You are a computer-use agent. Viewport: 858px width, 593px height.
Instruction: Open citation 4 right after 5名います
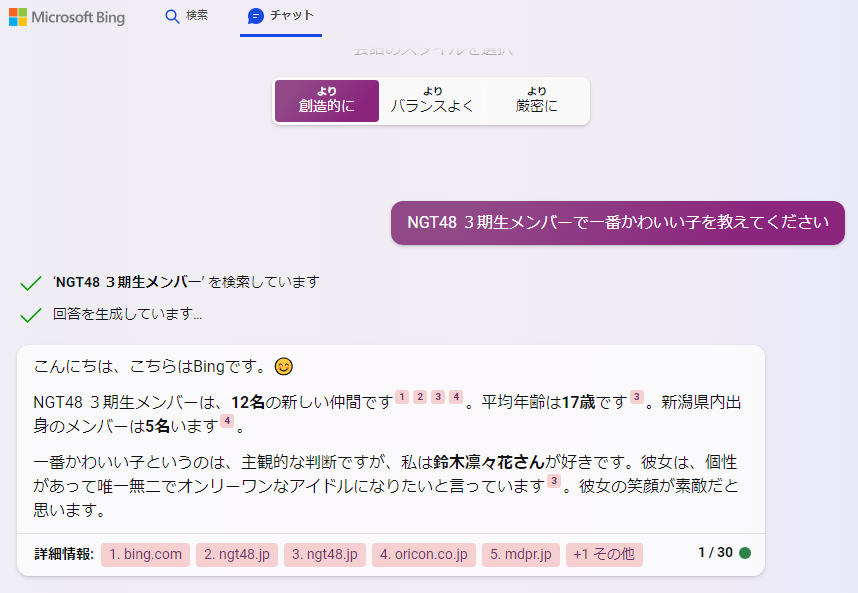tap(227, 421)
